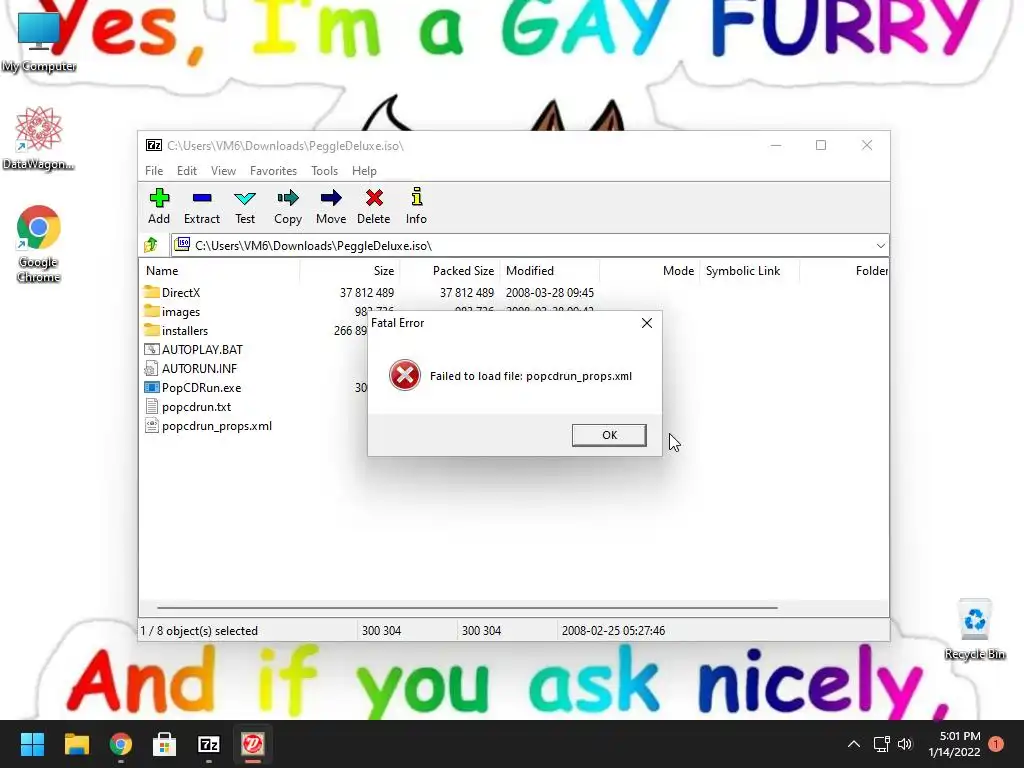Click the Add toolbar icon in 7-Zip
The height and width of the screenshot is (768, 1024).
pyautogui.click(x=159, y=206)
